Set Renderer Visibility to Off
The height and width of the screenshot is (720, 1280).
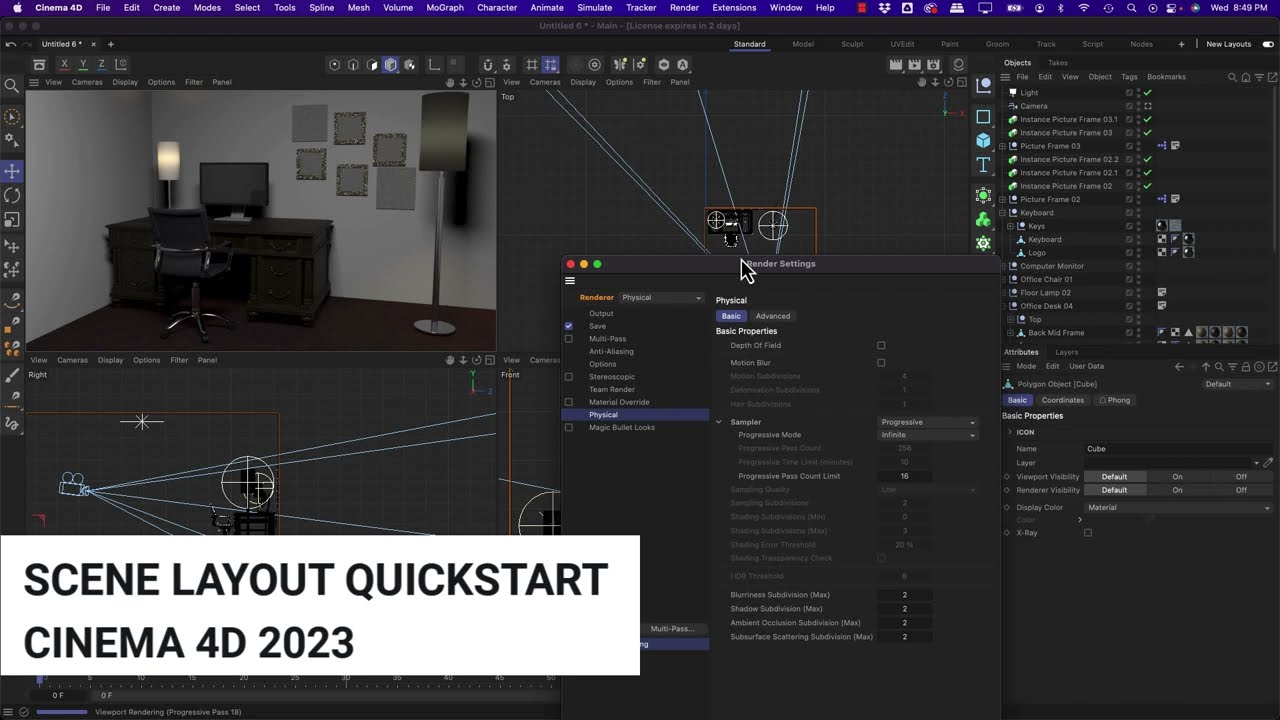[x=1241, y=490]
